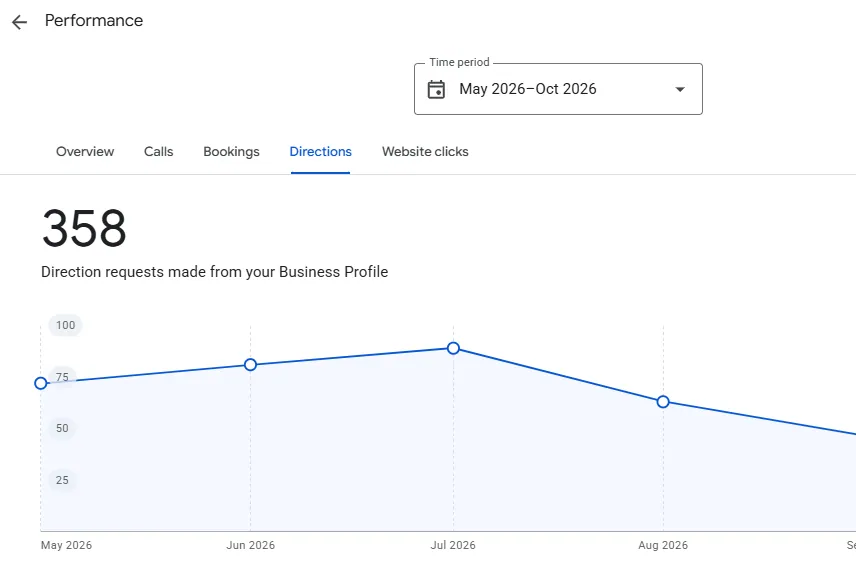The height and width of the screenshot is (566, 856).
Task: Select the Aug 2026 data point
Action: coord(663,402)
